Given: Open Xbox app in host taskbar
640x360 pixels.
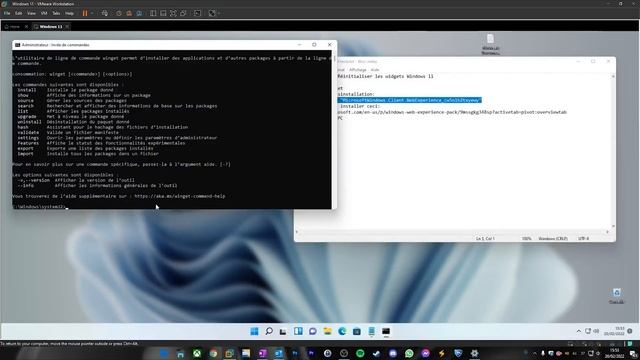Looking at the screenshot, I should tap(197, 353).
